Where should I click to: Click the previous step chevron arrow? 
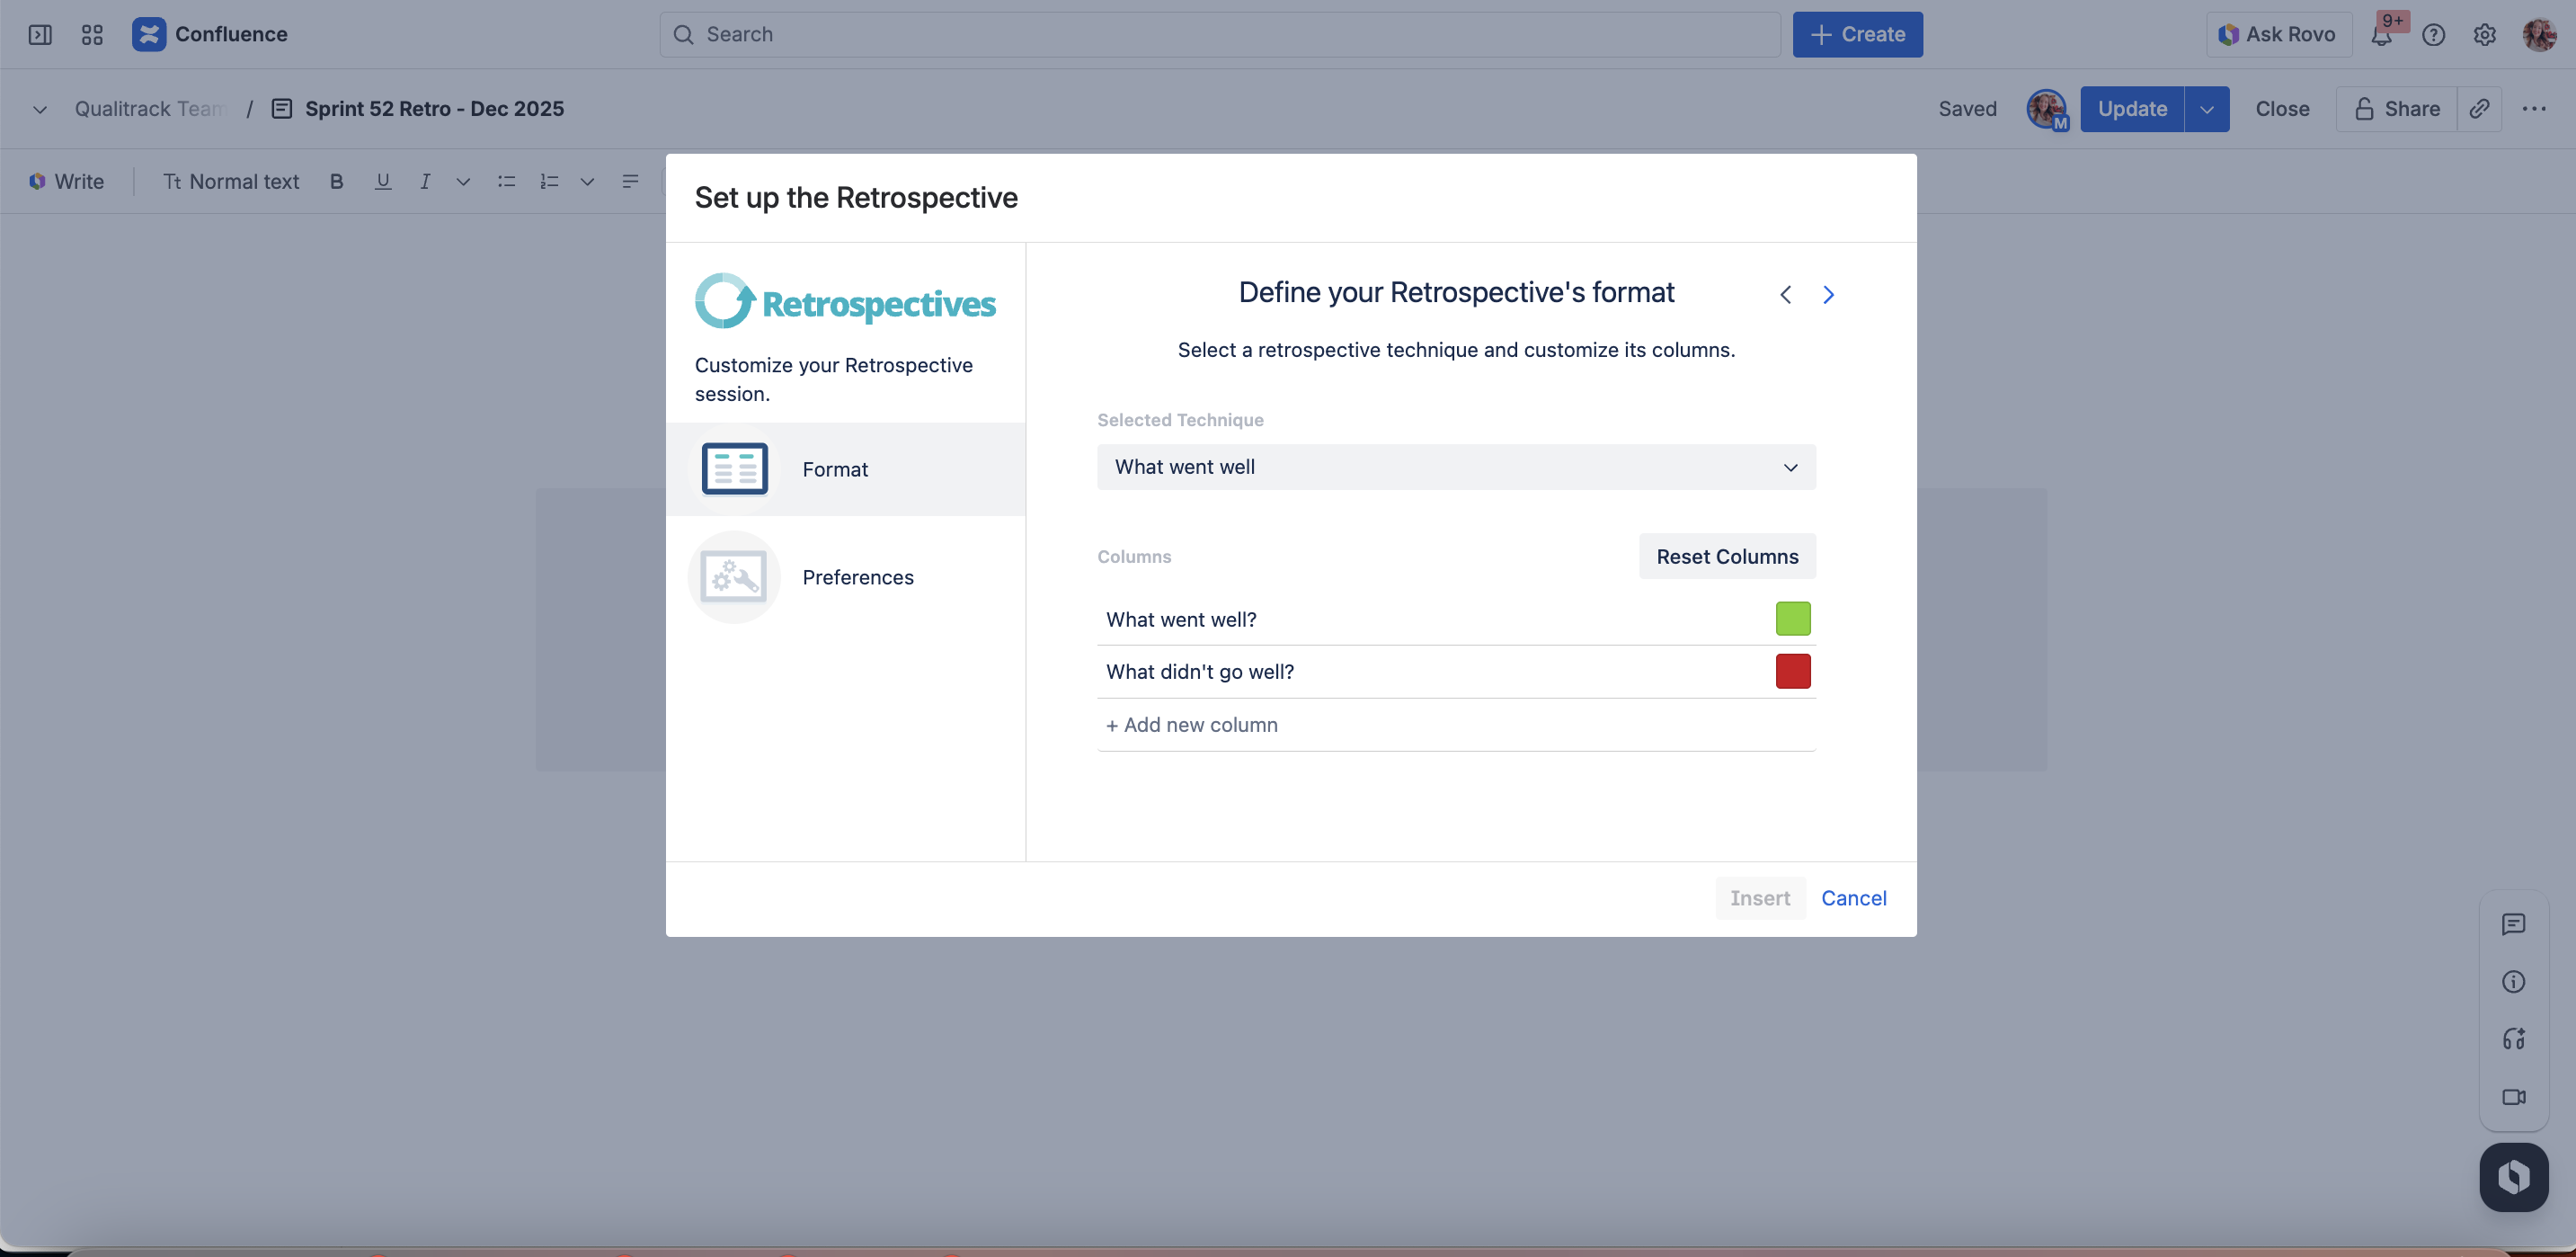1785,295
